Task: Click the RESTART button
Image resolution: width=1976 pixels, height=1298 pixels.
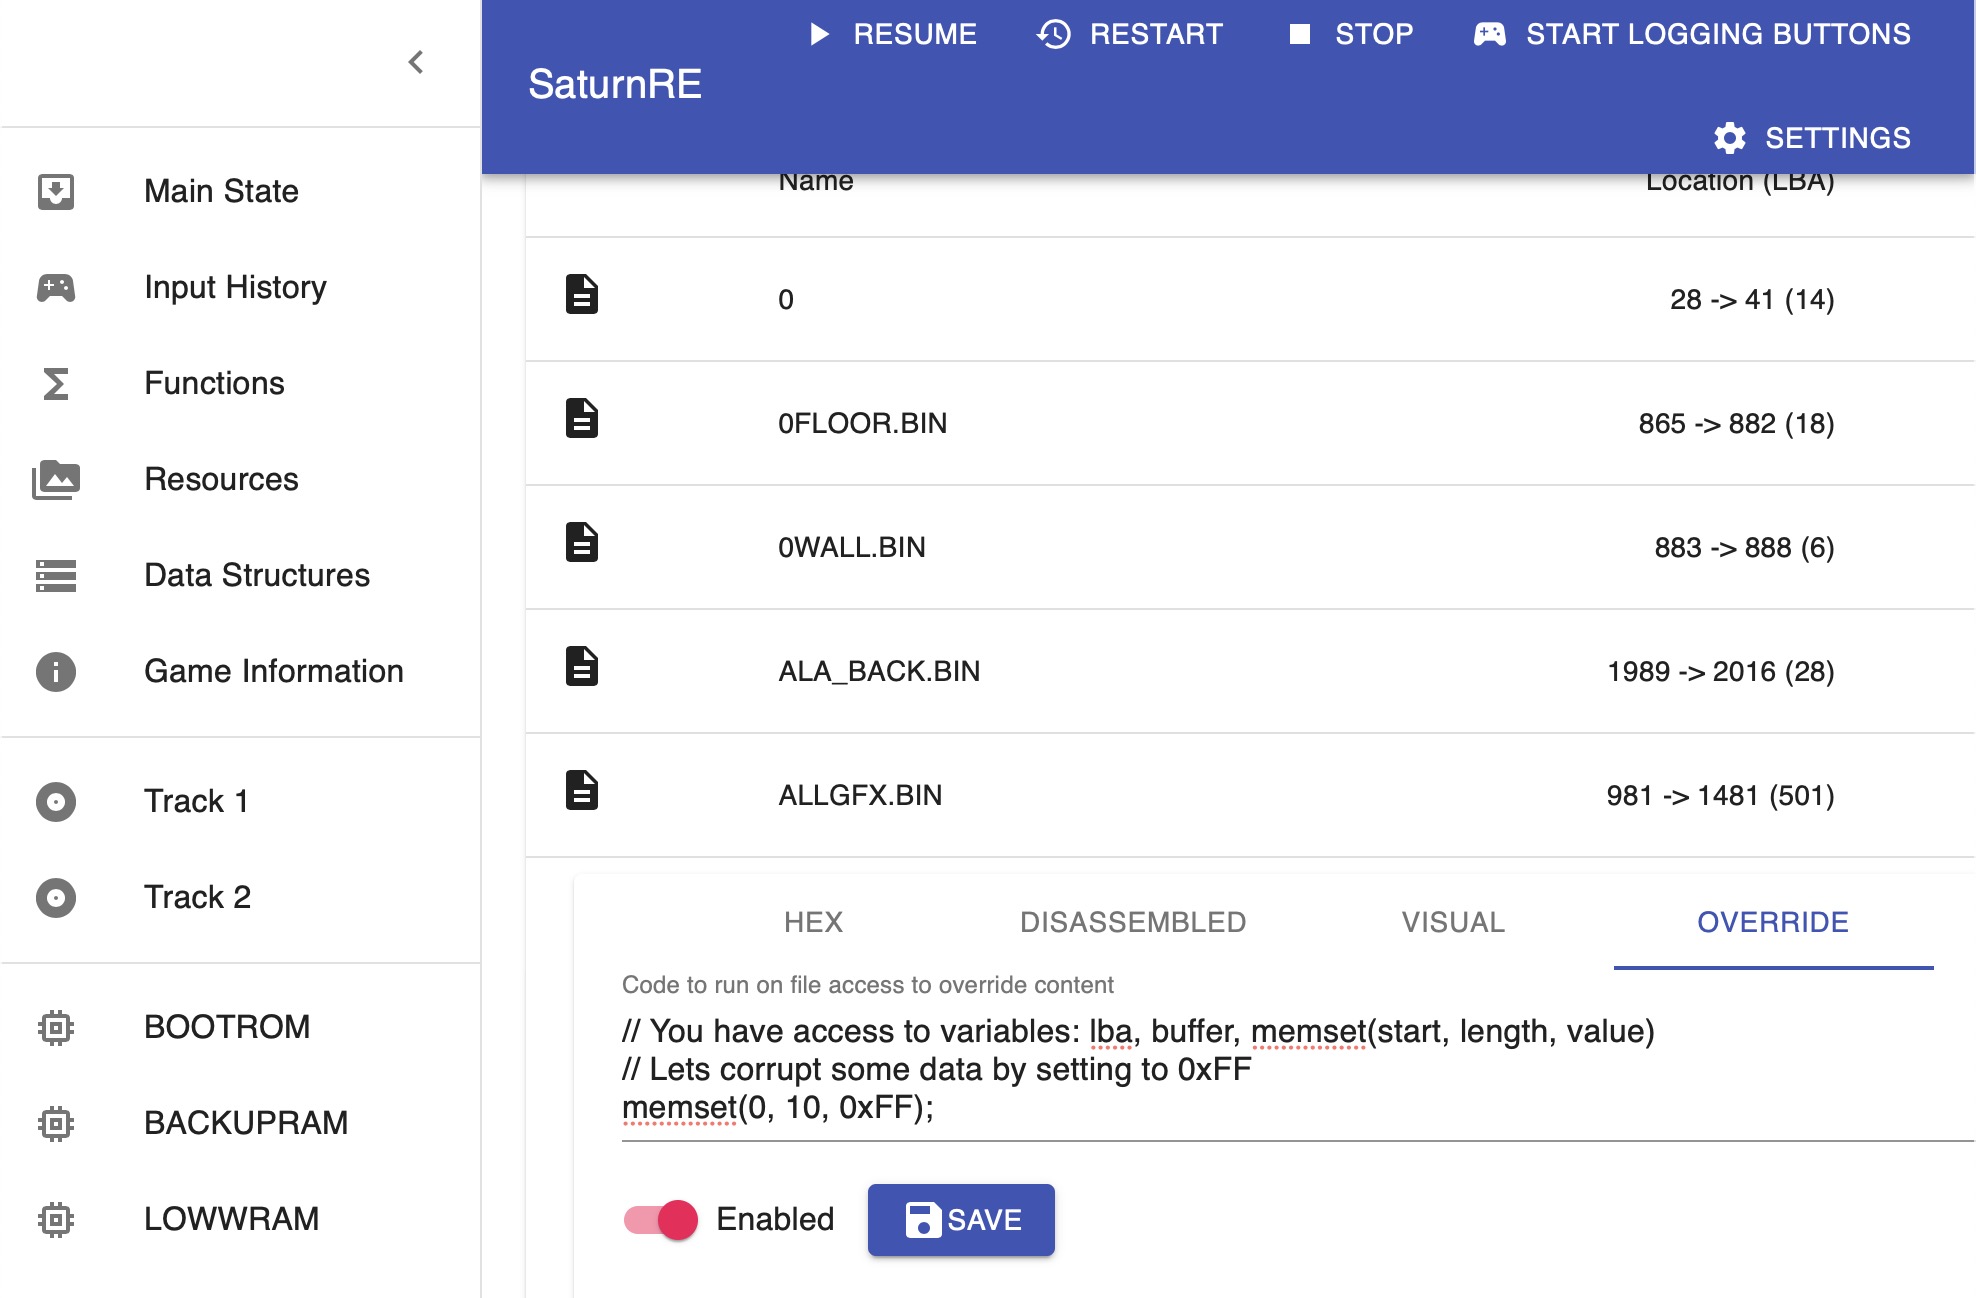Action: point(1130,34)
